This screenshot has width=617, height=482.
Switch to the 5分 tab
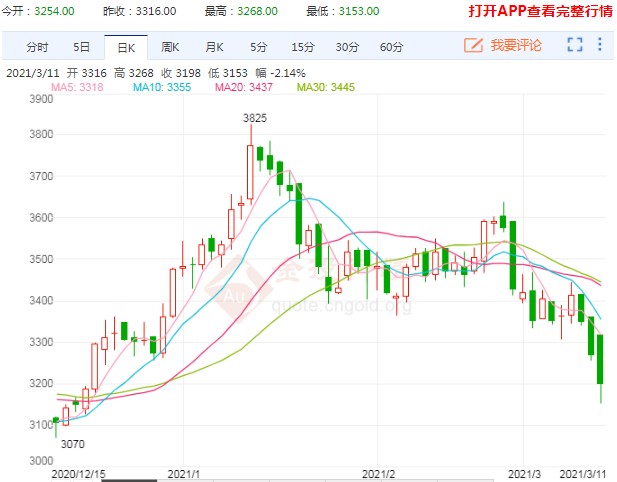coord(259,47)
